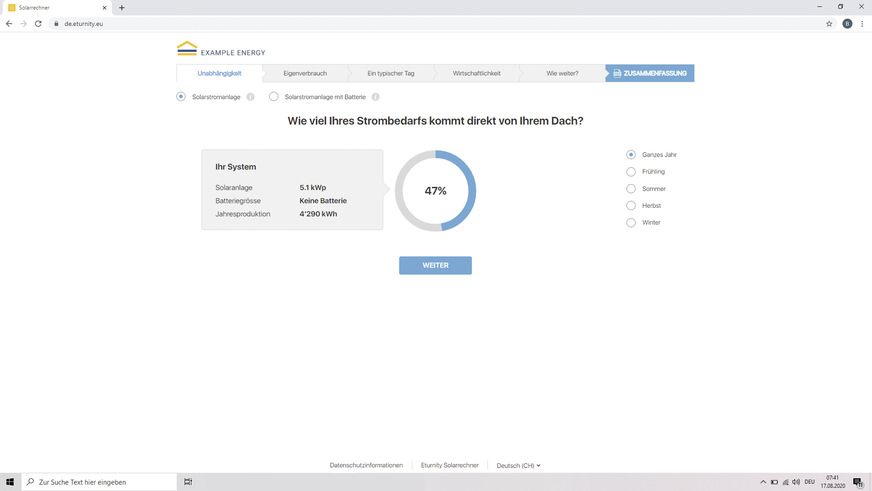This screenshot has height=491, width=872.
Task: Open Task View in the taskbar
Action: (188, 482)
